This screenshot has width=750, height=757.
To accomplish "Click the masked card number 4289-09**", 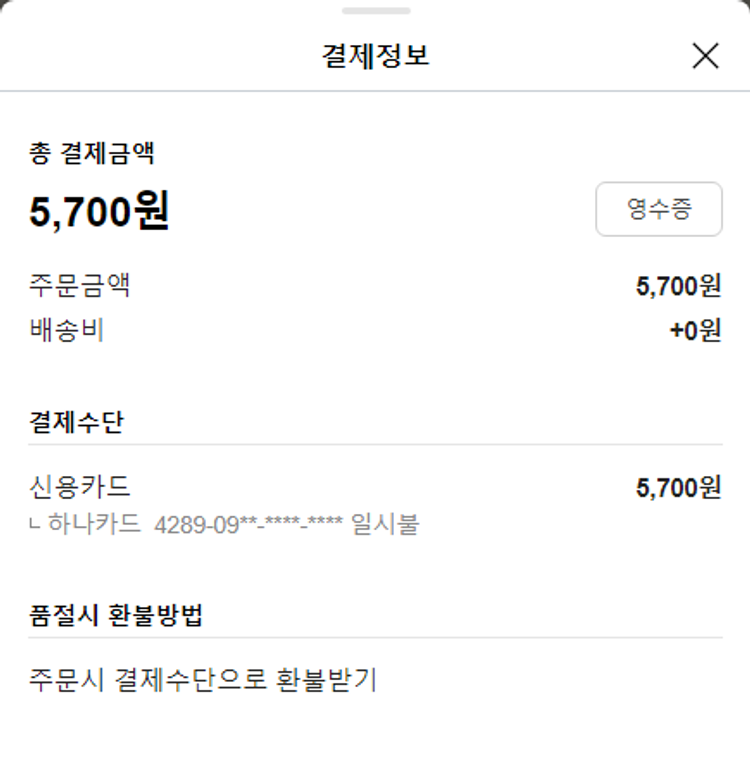I will [249, 524].
